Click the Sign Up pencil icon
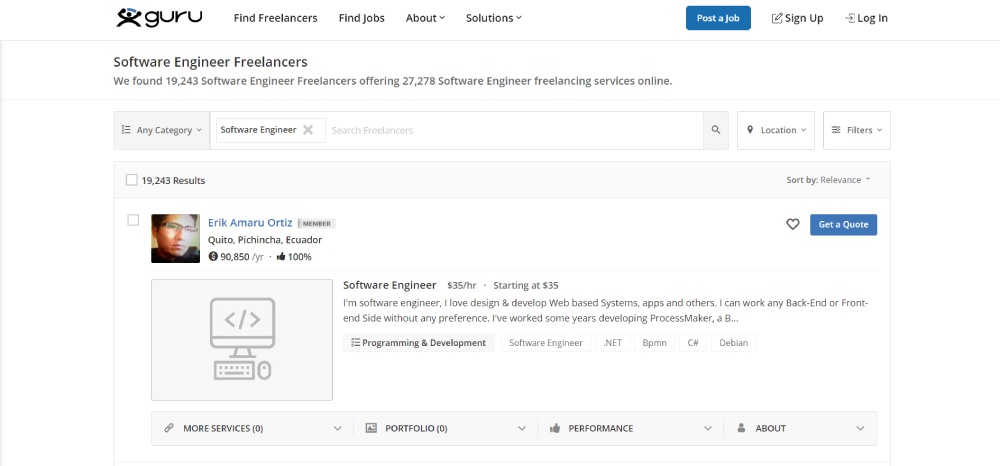 [x=777, y=18]
